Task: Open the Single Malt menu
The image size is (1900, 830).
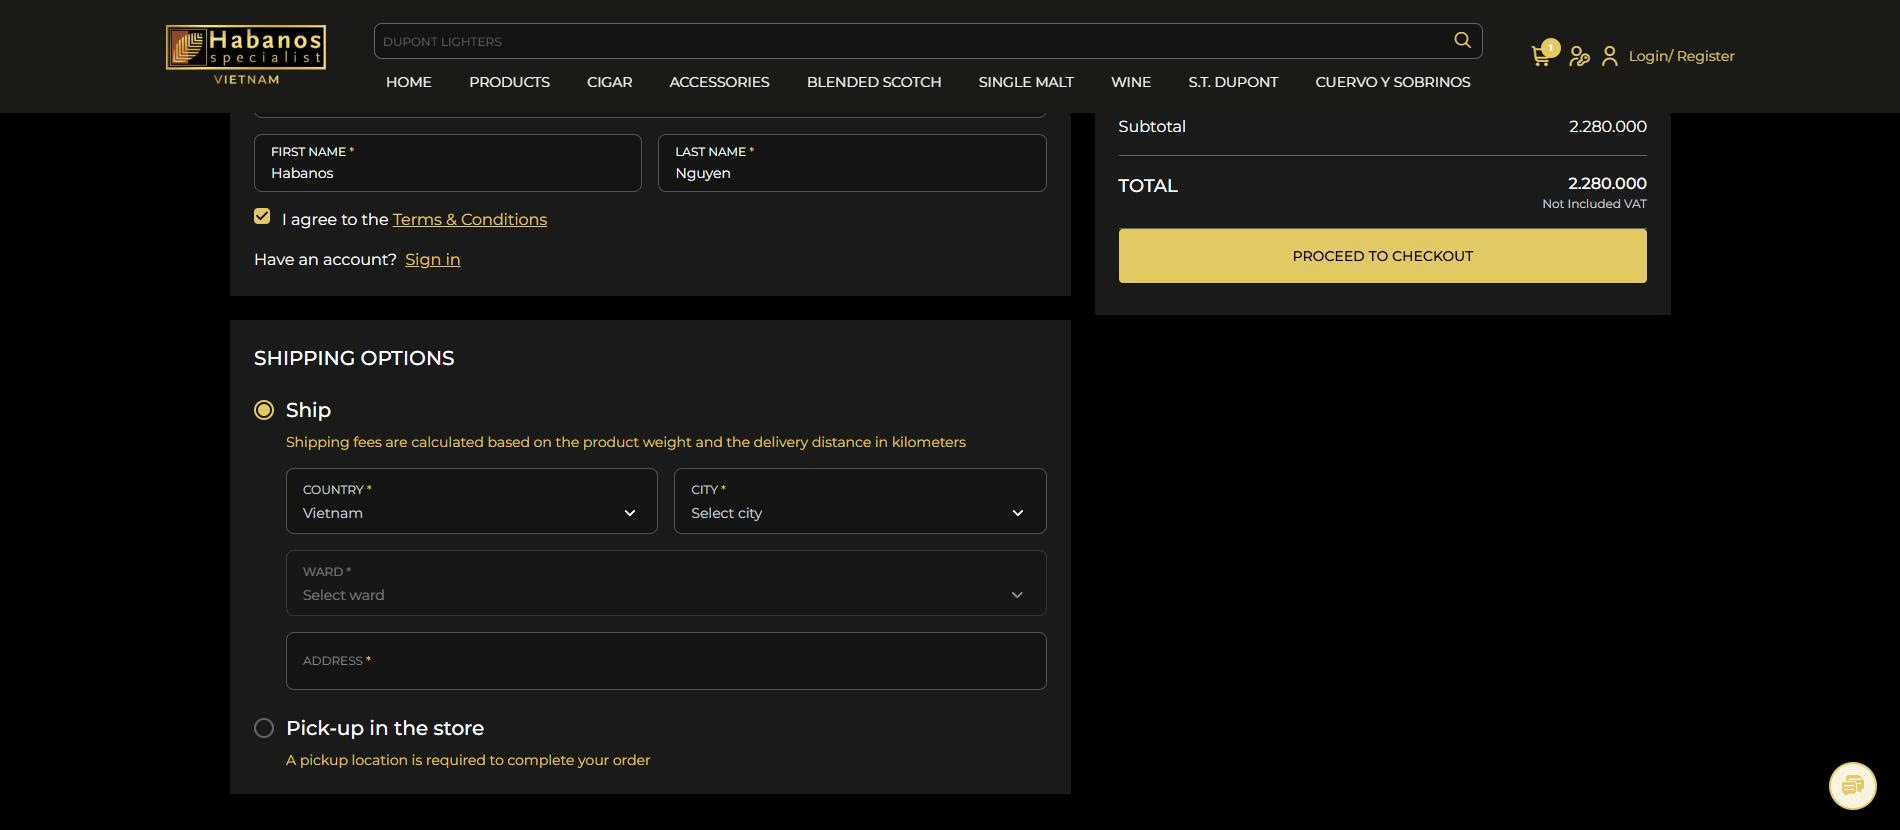Action: click(1026, 82)
